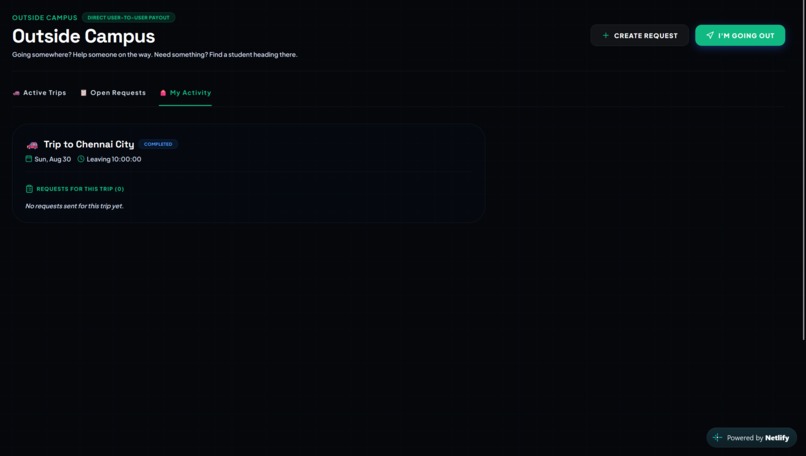Click the clock icon next to Leaving 10:00:00

tap(81, 159)
